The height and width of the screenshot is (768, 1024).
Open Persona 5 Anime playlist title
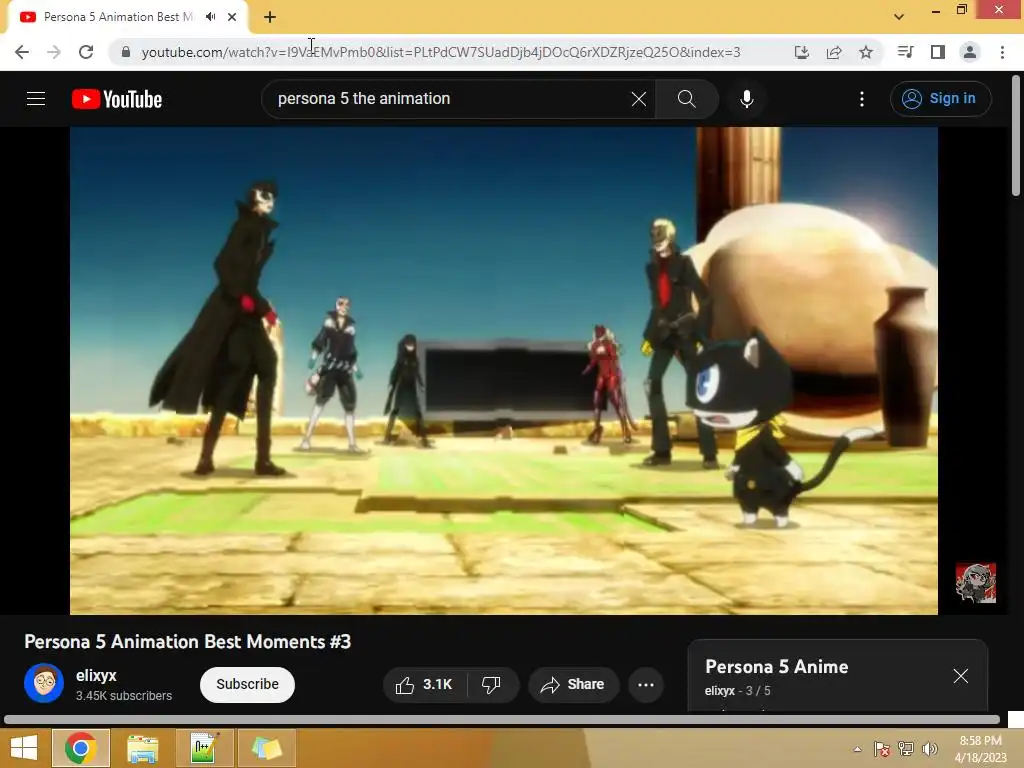(776, 667)
